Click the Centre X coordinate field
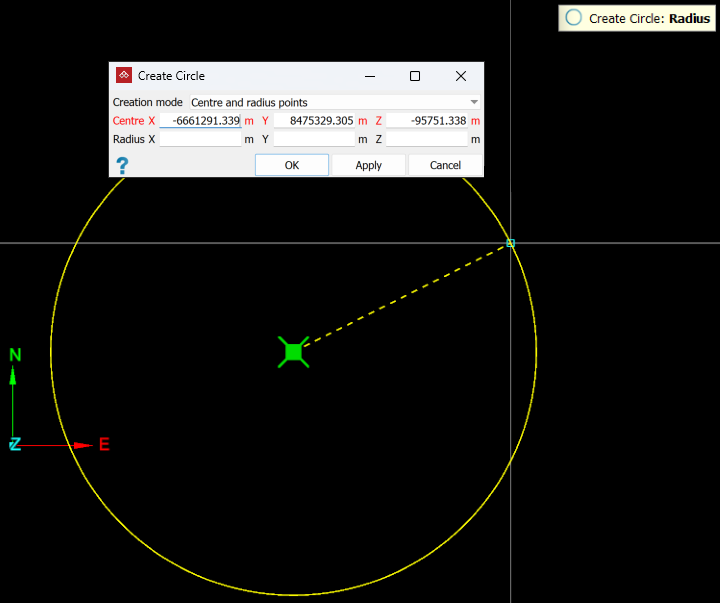 pos(200,121)
